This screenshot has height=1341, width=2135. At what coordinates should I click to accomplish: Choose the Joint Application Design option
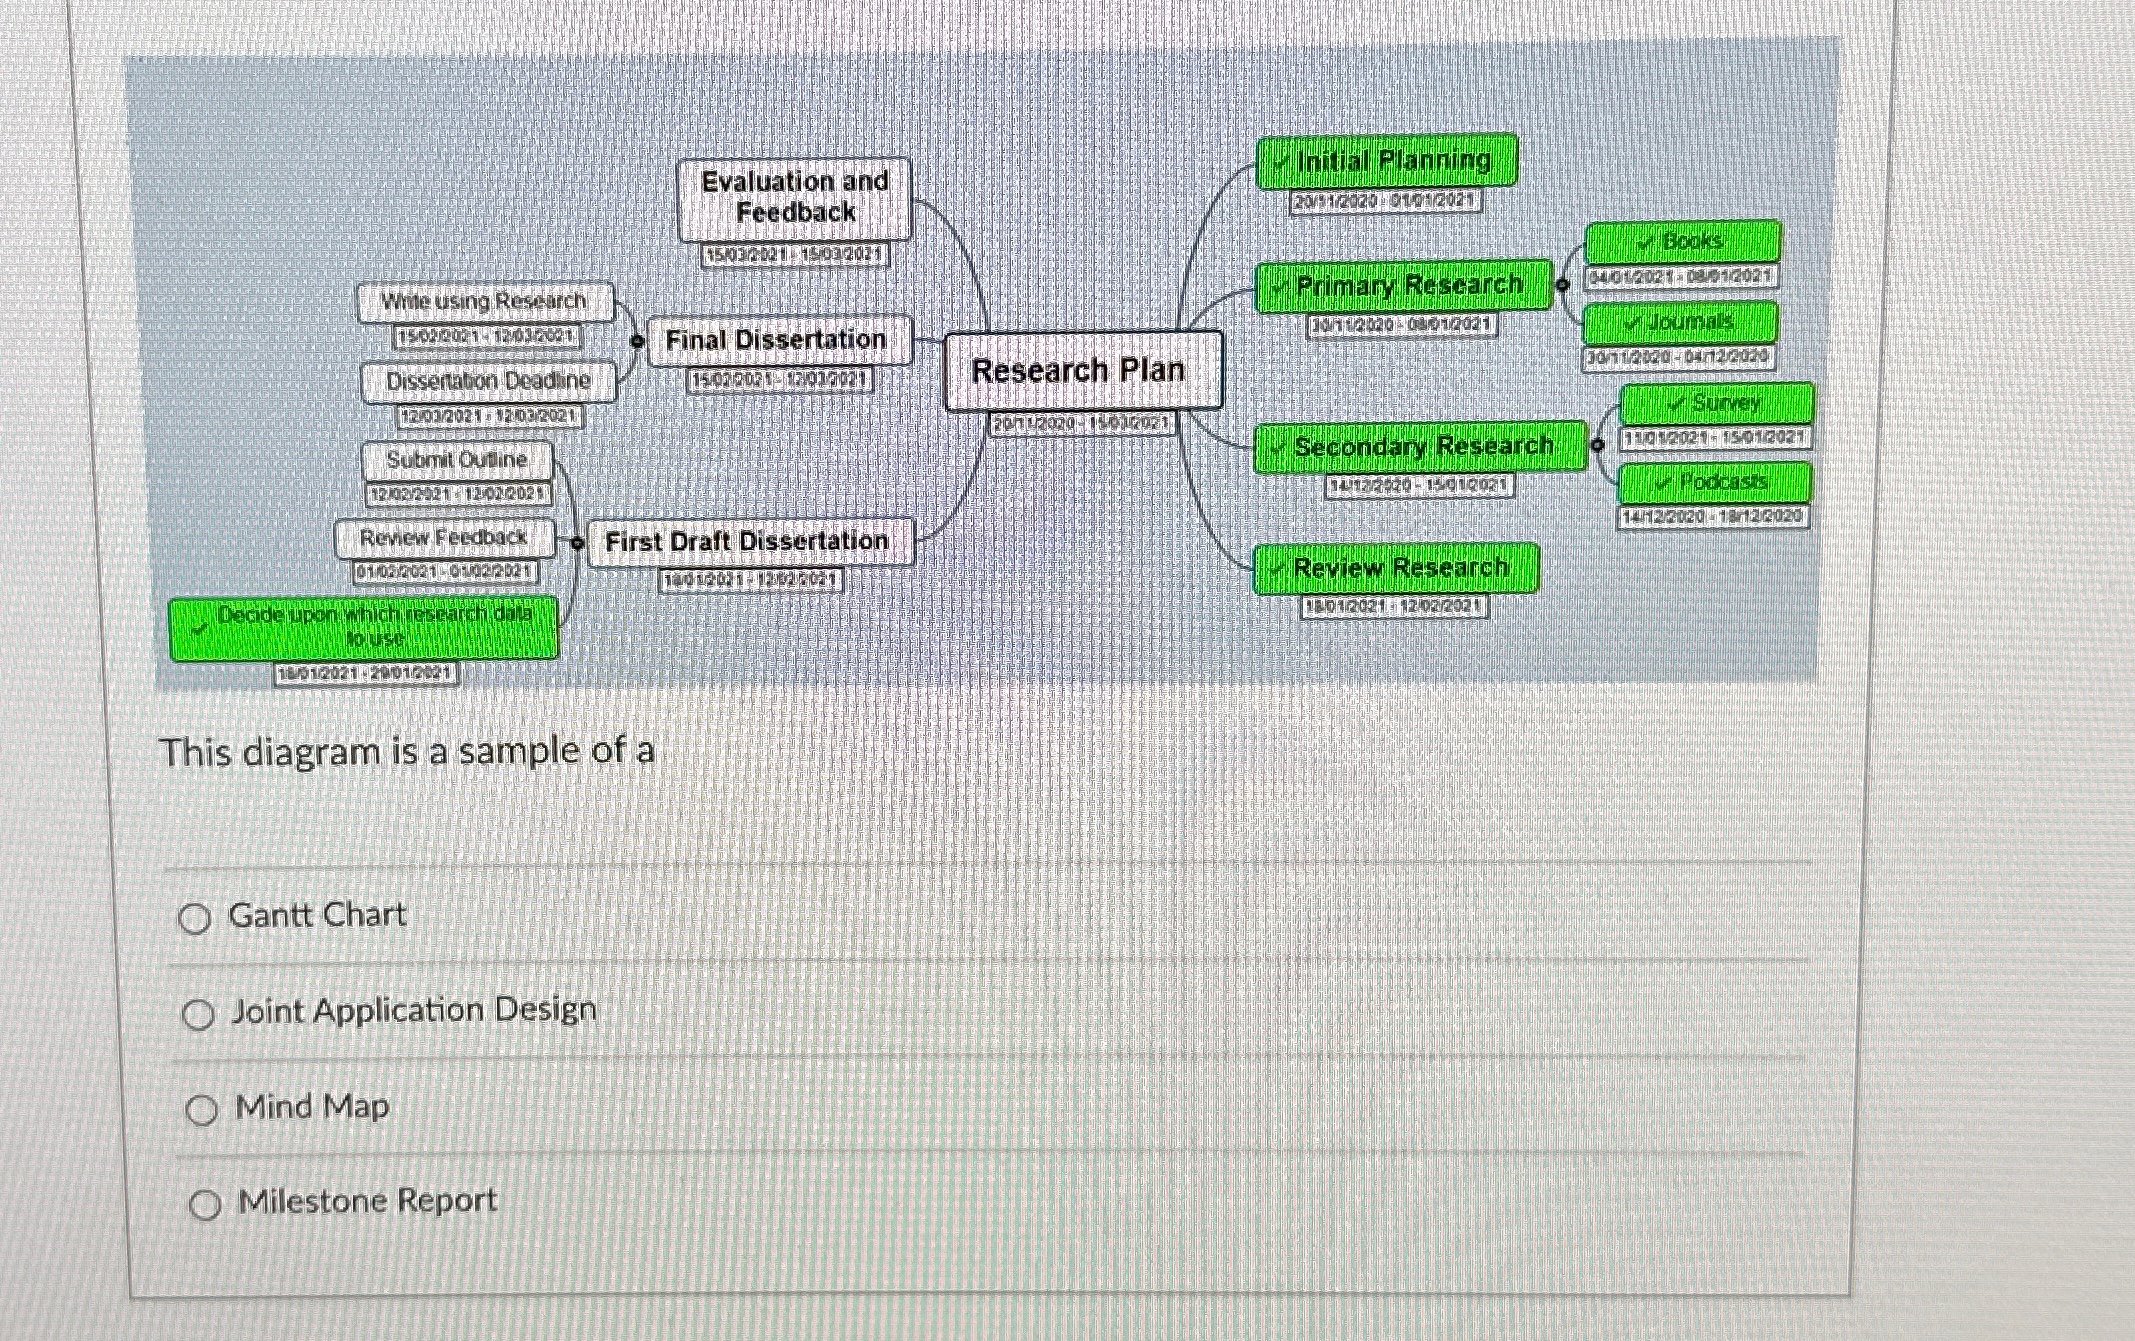point(199,1015)
